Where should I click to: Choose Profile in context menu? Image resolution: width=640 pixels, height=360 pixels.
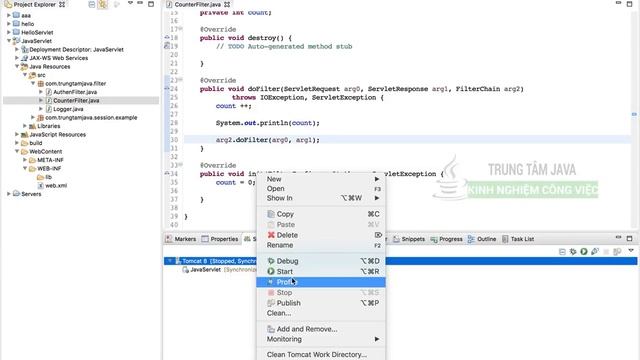point(321,282)
